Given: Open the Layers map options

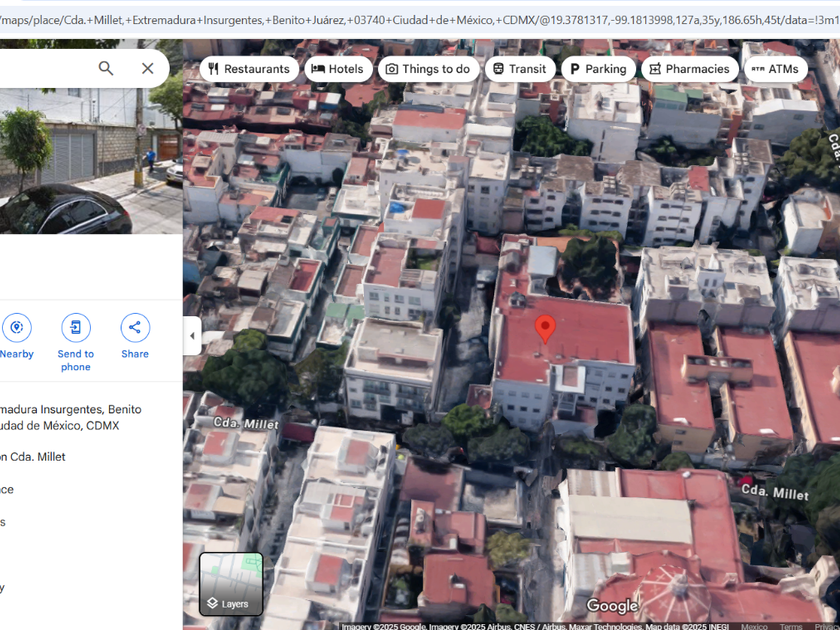Looking at the screenshot, I should point(231,584).
